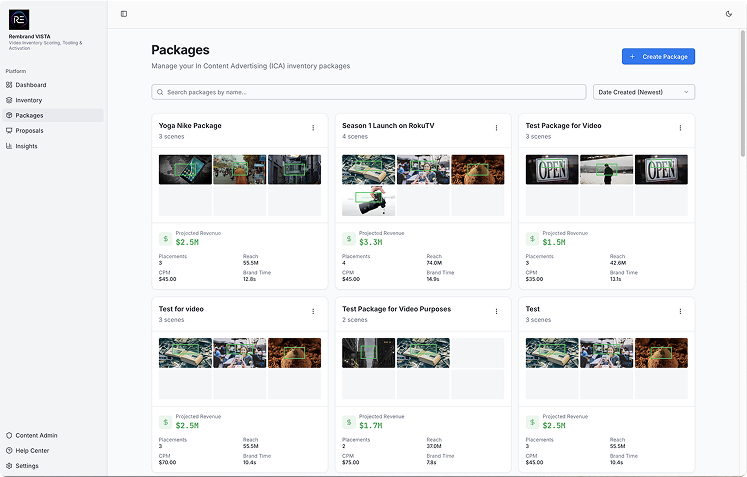This screenshot has height=477, width=747.
Task: Click the dollar icon in Test for video card
Action: click(x=165, y=422)
